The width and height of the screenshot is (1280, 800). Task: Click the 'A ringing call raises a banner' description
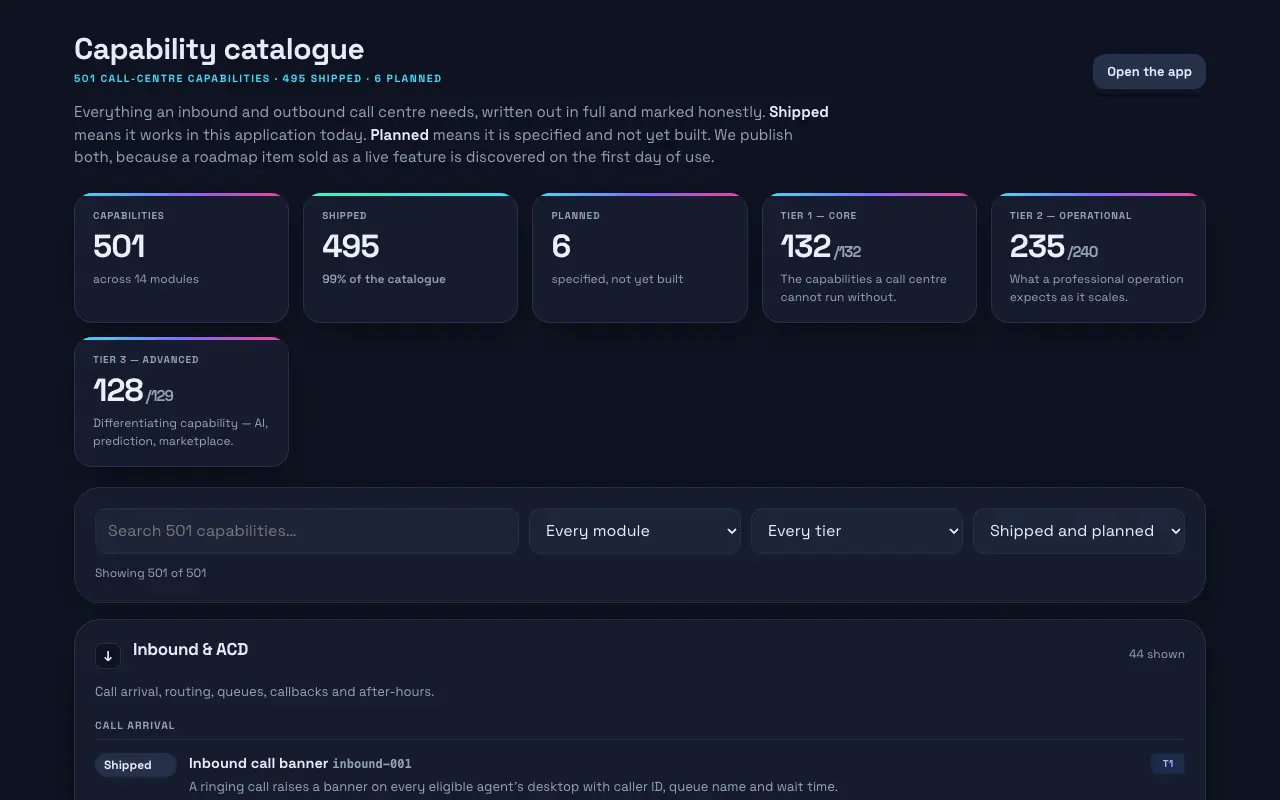(x=513, y=787)
